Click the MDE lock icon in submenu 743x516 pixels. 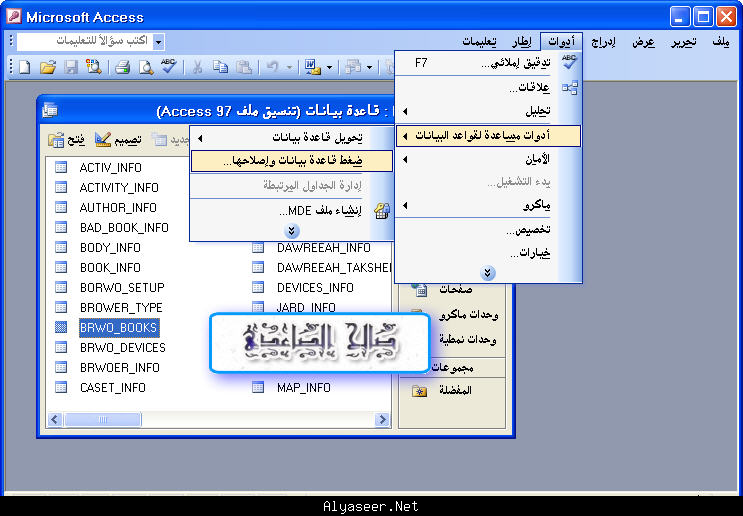pos(381,211)
